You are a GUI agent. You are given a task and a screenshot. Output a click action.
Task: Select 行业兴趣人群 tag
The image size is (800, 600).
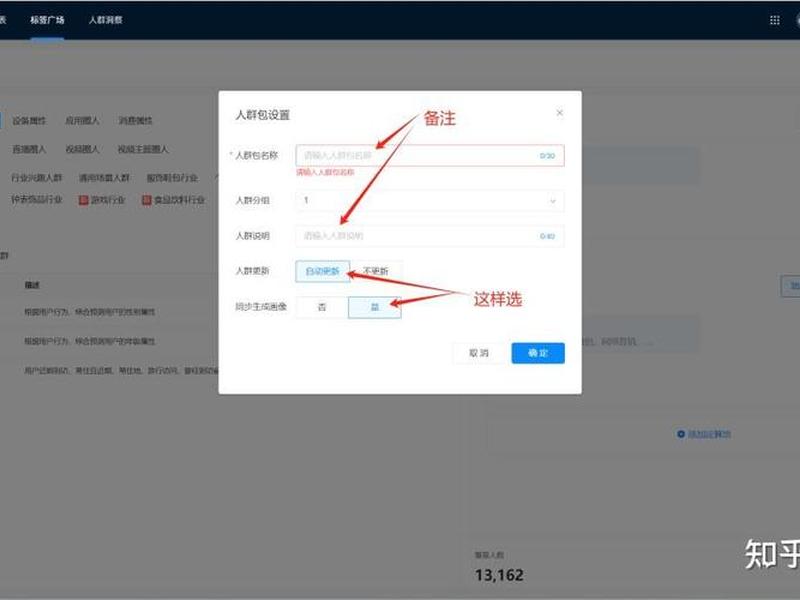point(37,178)
